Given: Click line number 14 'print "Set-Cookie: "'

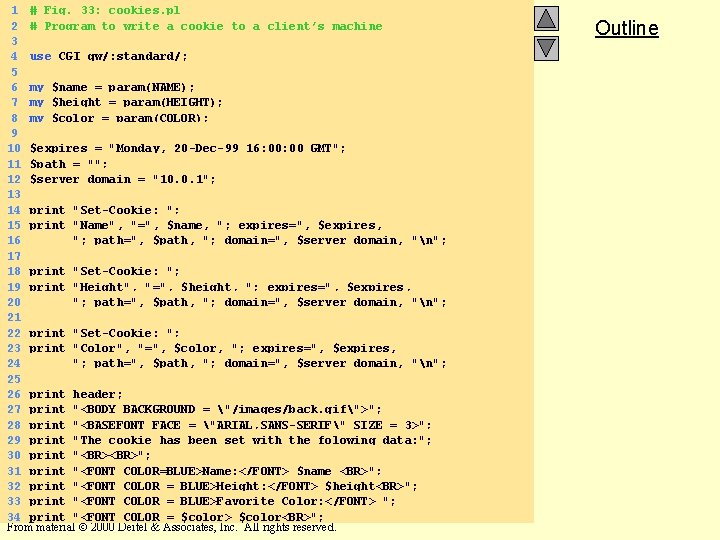Looking at the screenshot, I should (x=104, y=210).
